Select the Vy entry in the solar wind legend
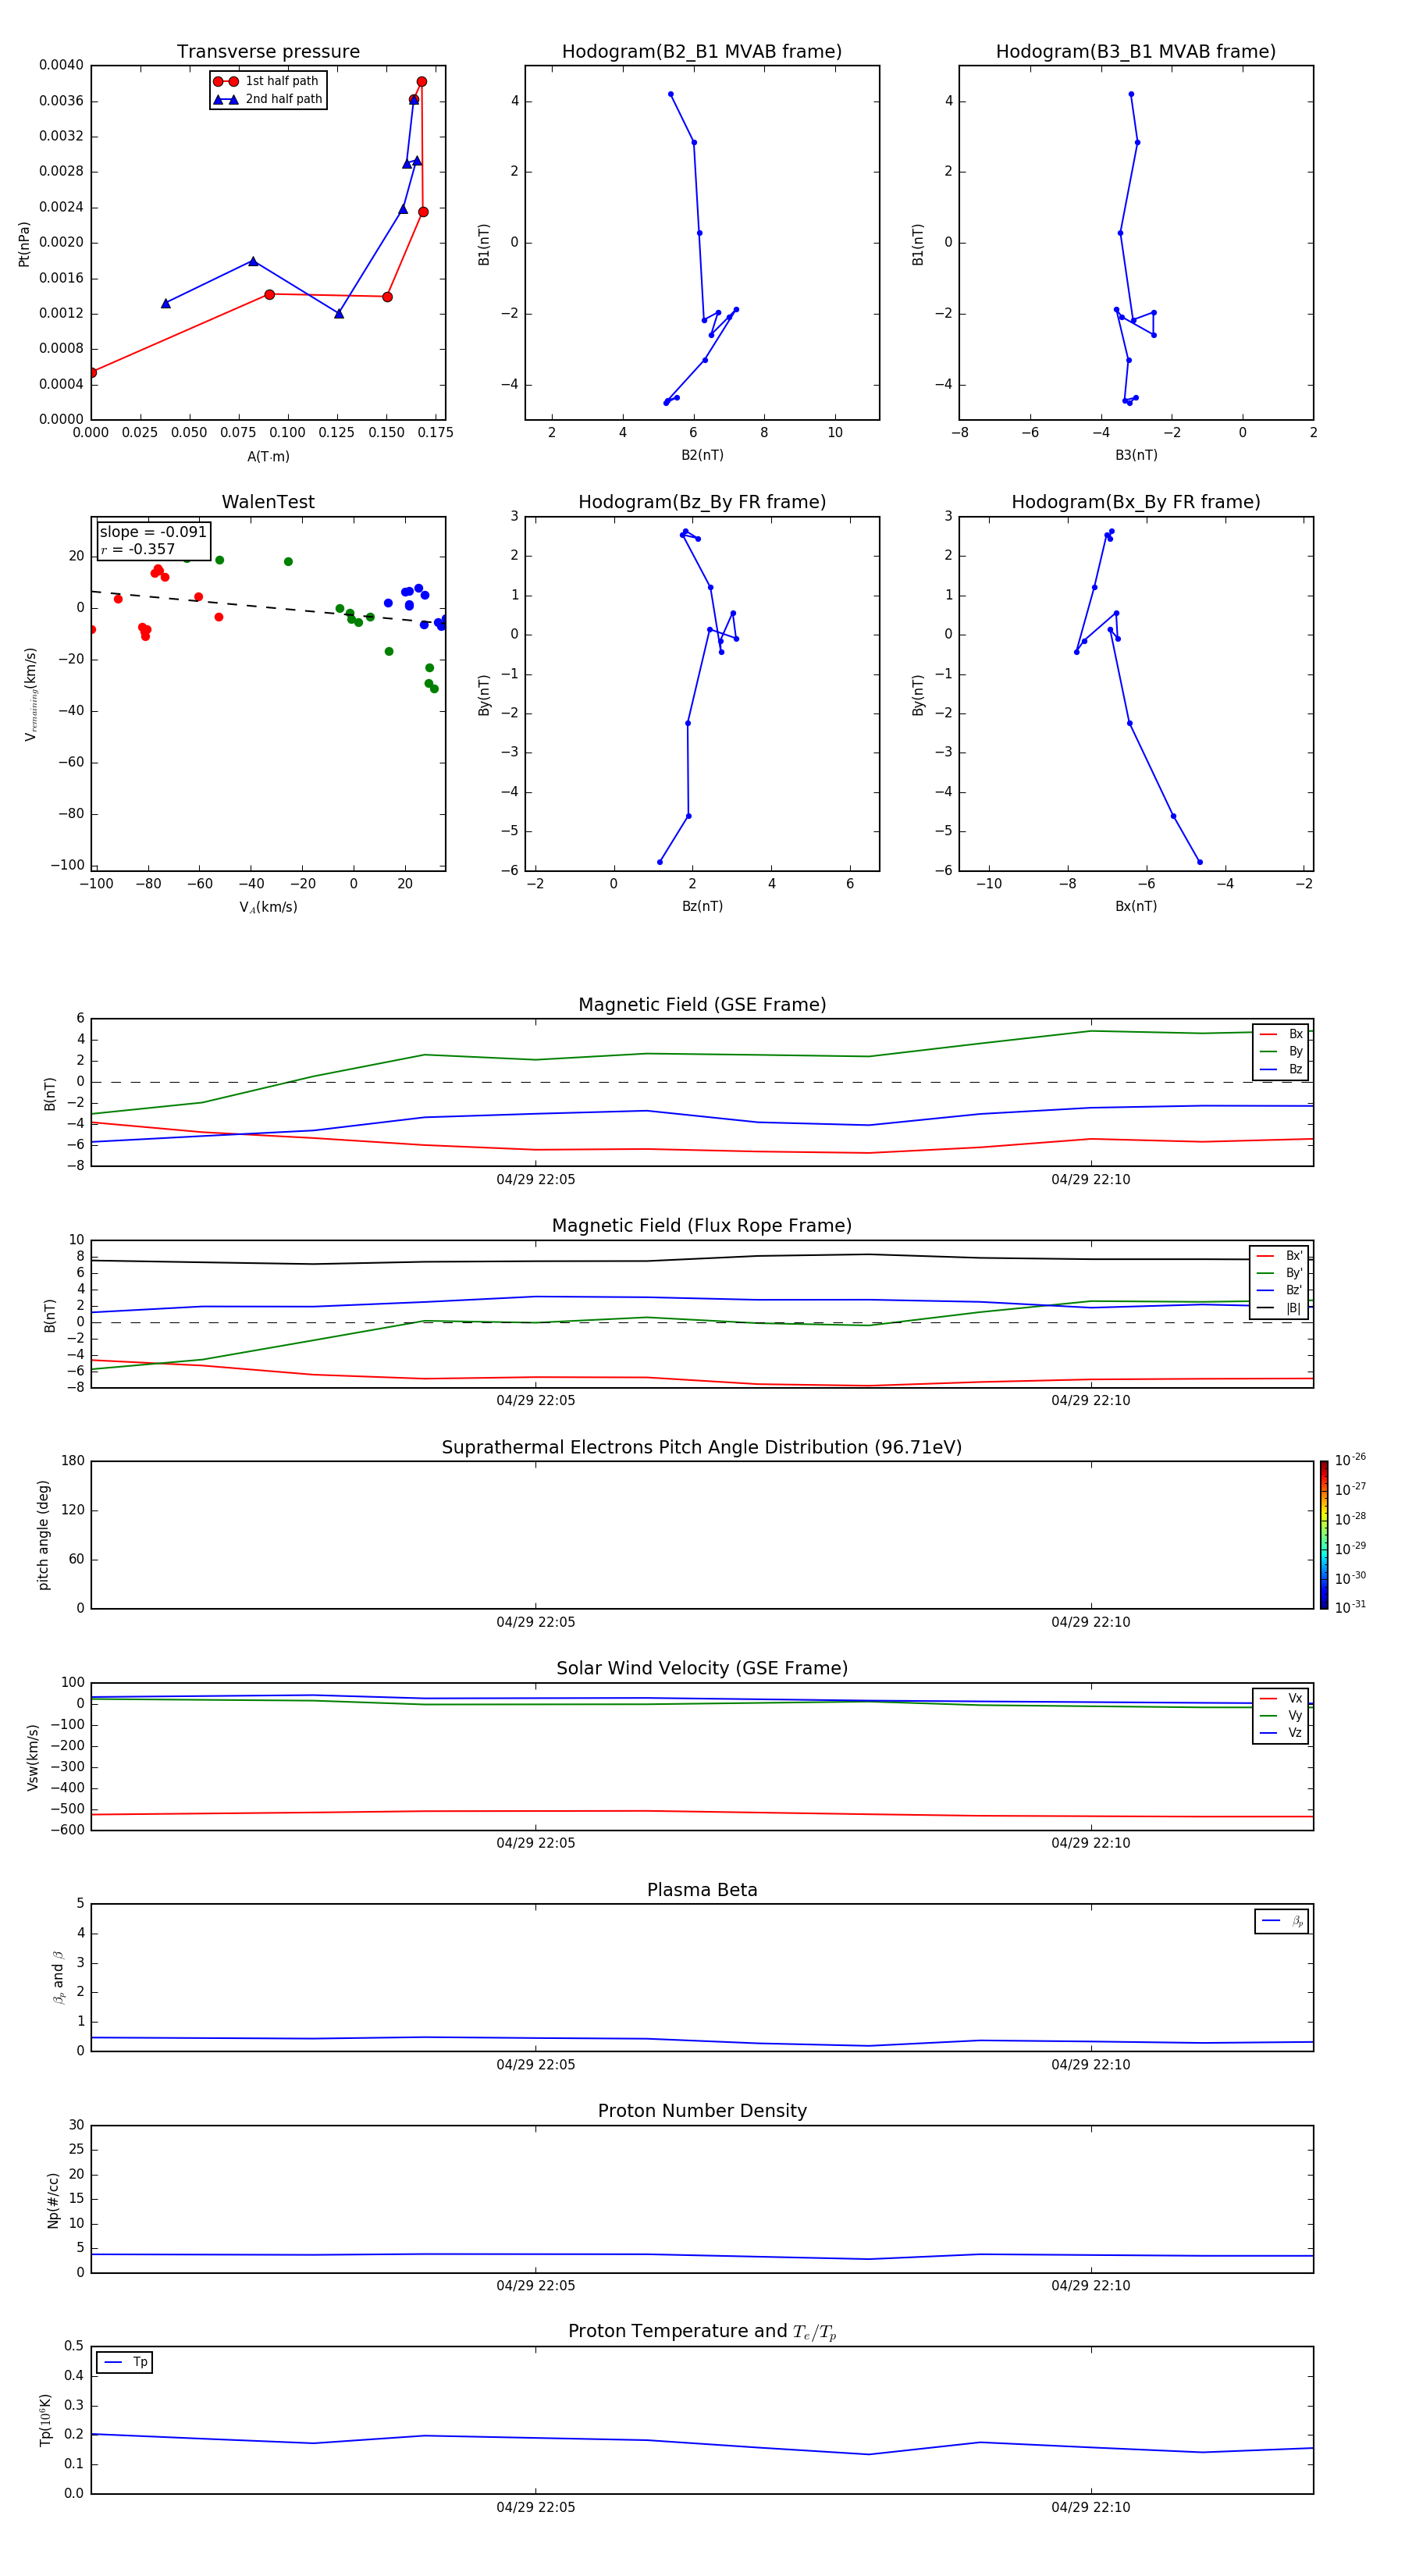 coord(1281,1715)
